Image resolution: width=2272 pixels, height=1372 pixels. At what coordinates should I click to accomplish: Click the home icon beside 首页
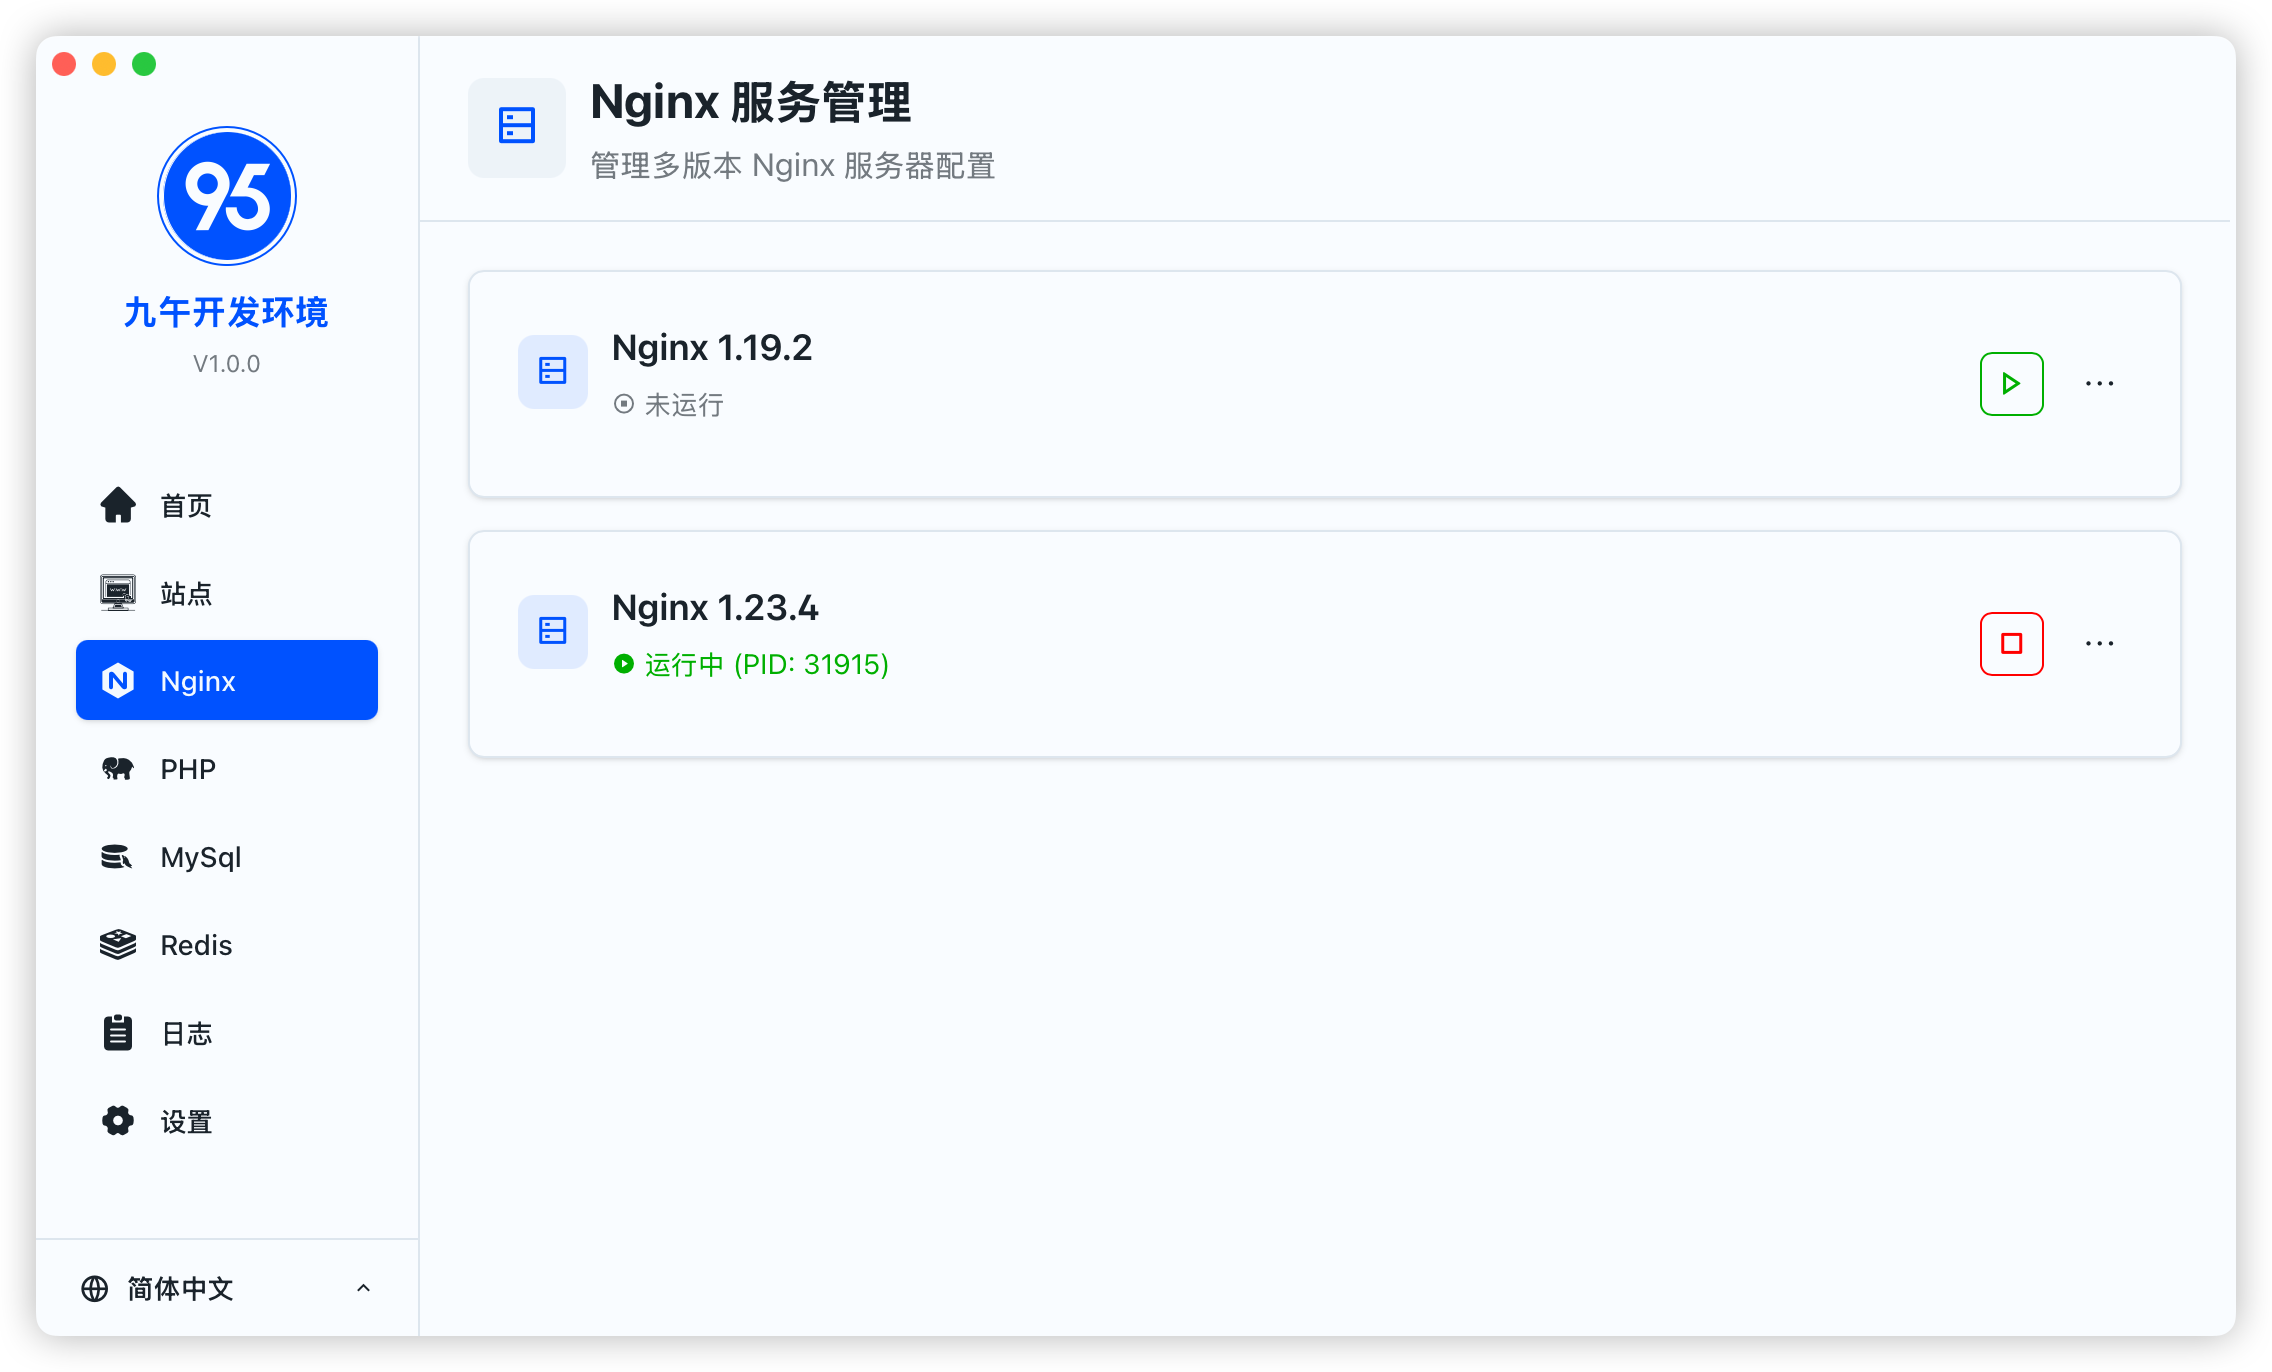click(117, 505)
